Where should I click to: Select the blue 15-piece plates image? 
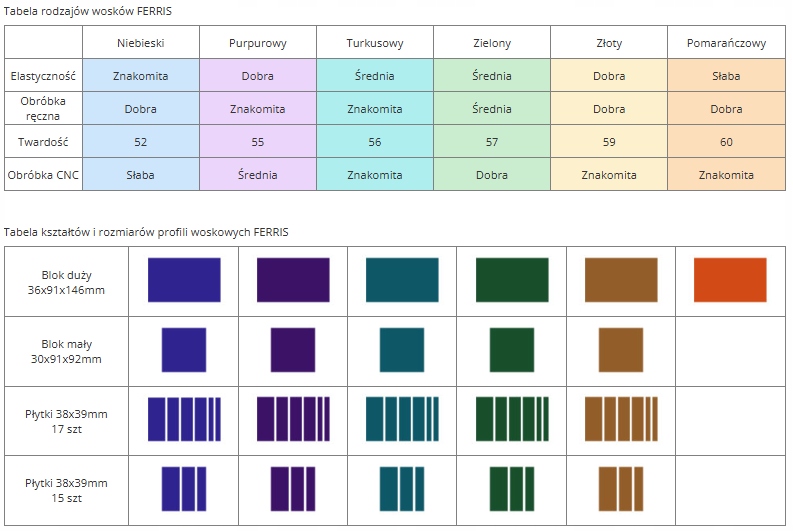184,489
